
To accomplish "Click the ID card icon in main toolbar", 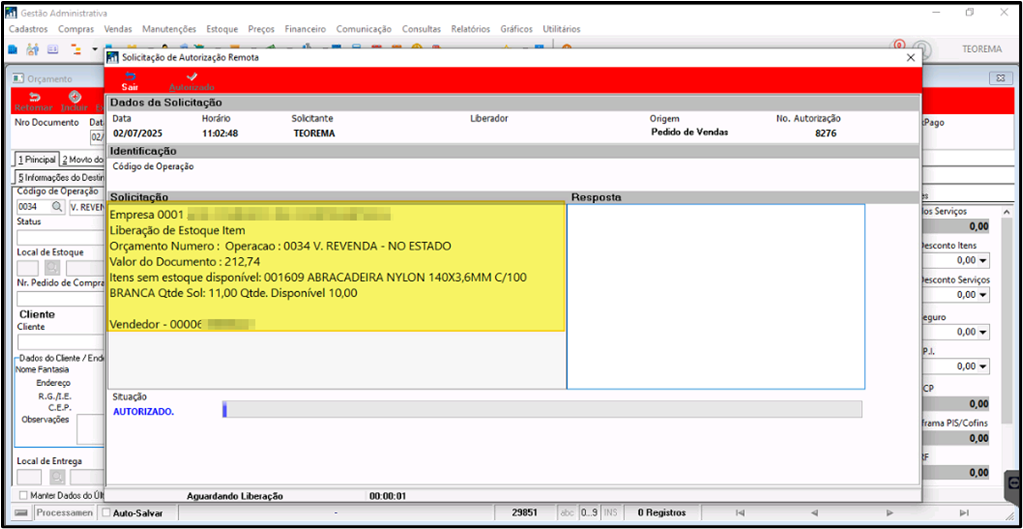I will (x=53, y=50).
